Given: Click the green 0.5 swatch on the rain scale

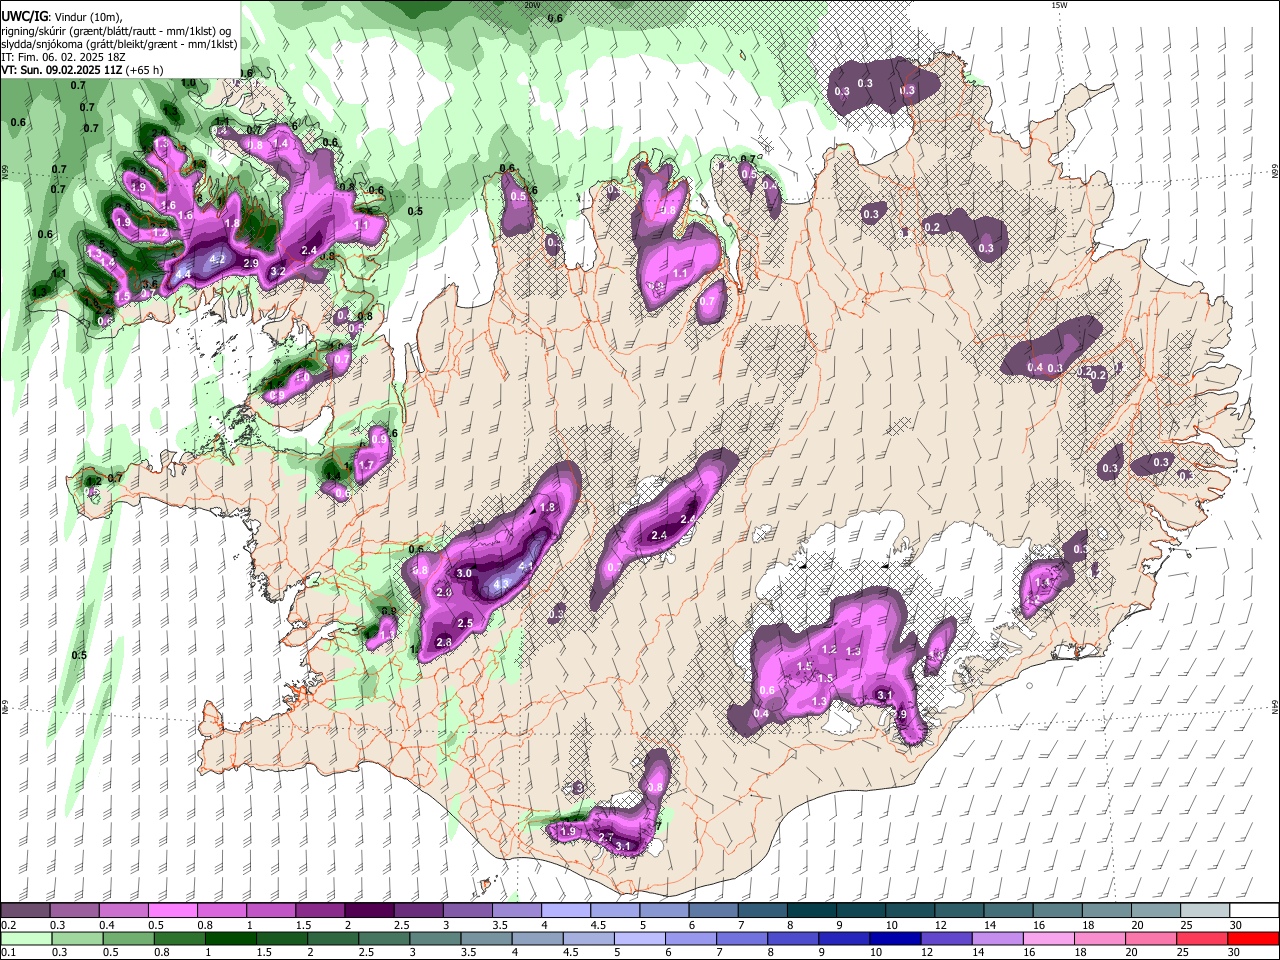Looking at the screenshot, I should click(128, 938).
